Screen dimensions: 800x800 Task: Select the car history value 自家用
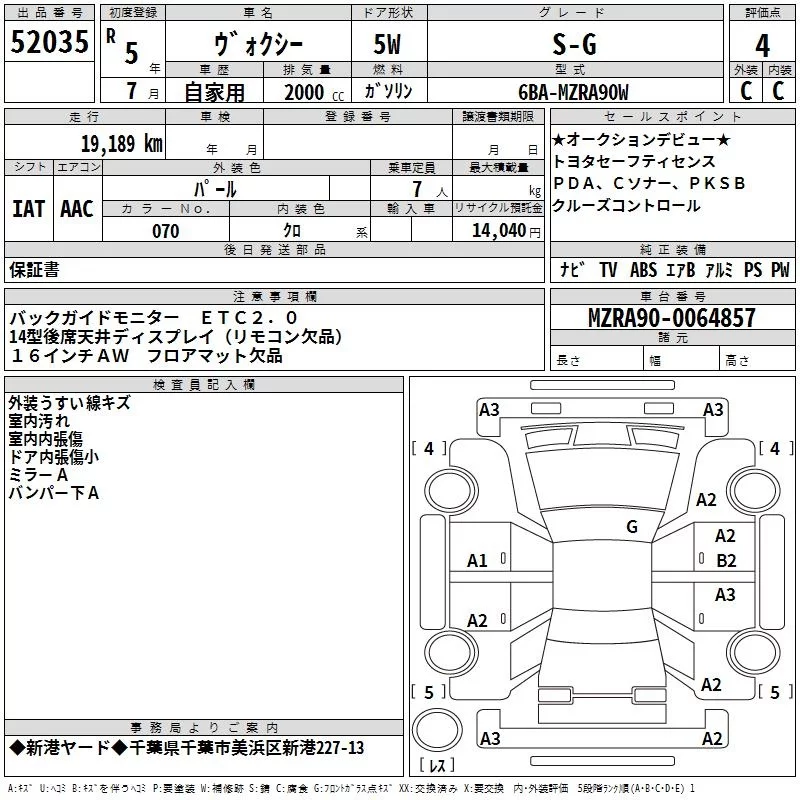click(214, 92)
